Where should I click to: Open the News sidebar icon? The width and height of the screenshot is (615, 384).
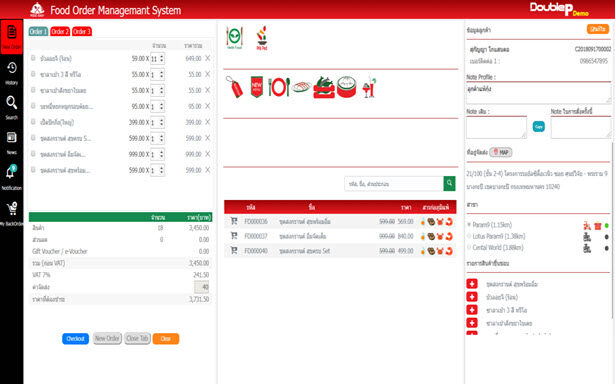(11, 142)
